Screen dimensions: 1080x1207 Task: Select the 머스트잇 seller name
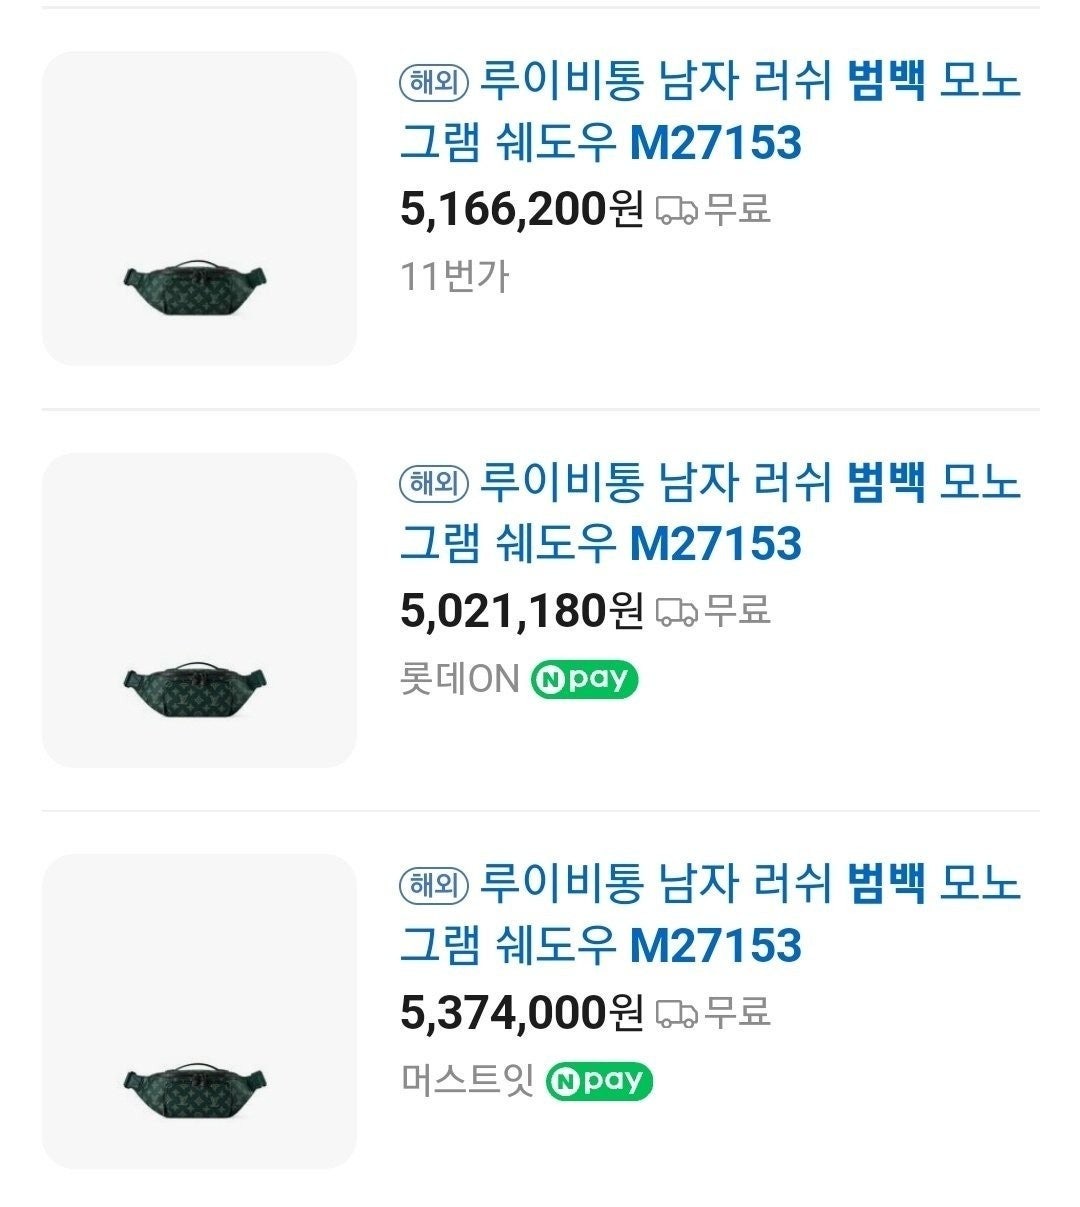click(467, 1081)
